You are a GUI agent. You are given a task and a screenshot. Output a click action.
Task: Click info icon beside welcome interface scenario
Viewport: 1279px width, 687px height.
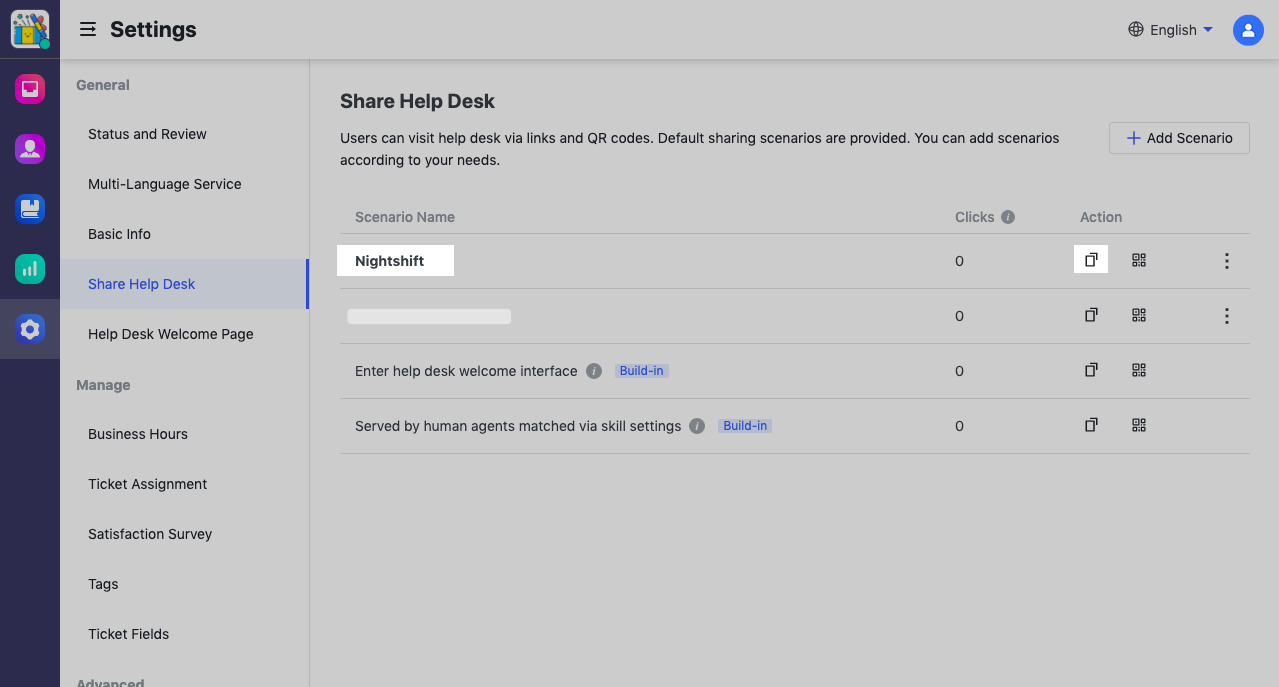(x=594, y=371)
